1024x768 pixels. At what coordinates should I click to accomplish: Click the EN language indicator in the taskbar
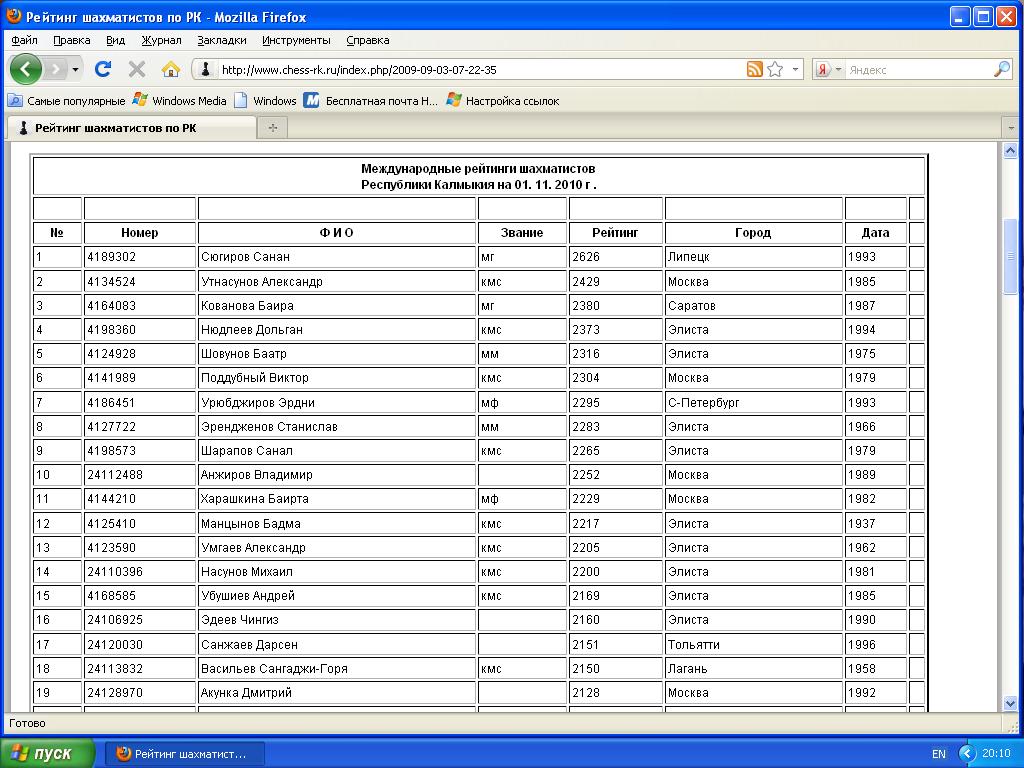pyautogui.click(x=938, y=753)
